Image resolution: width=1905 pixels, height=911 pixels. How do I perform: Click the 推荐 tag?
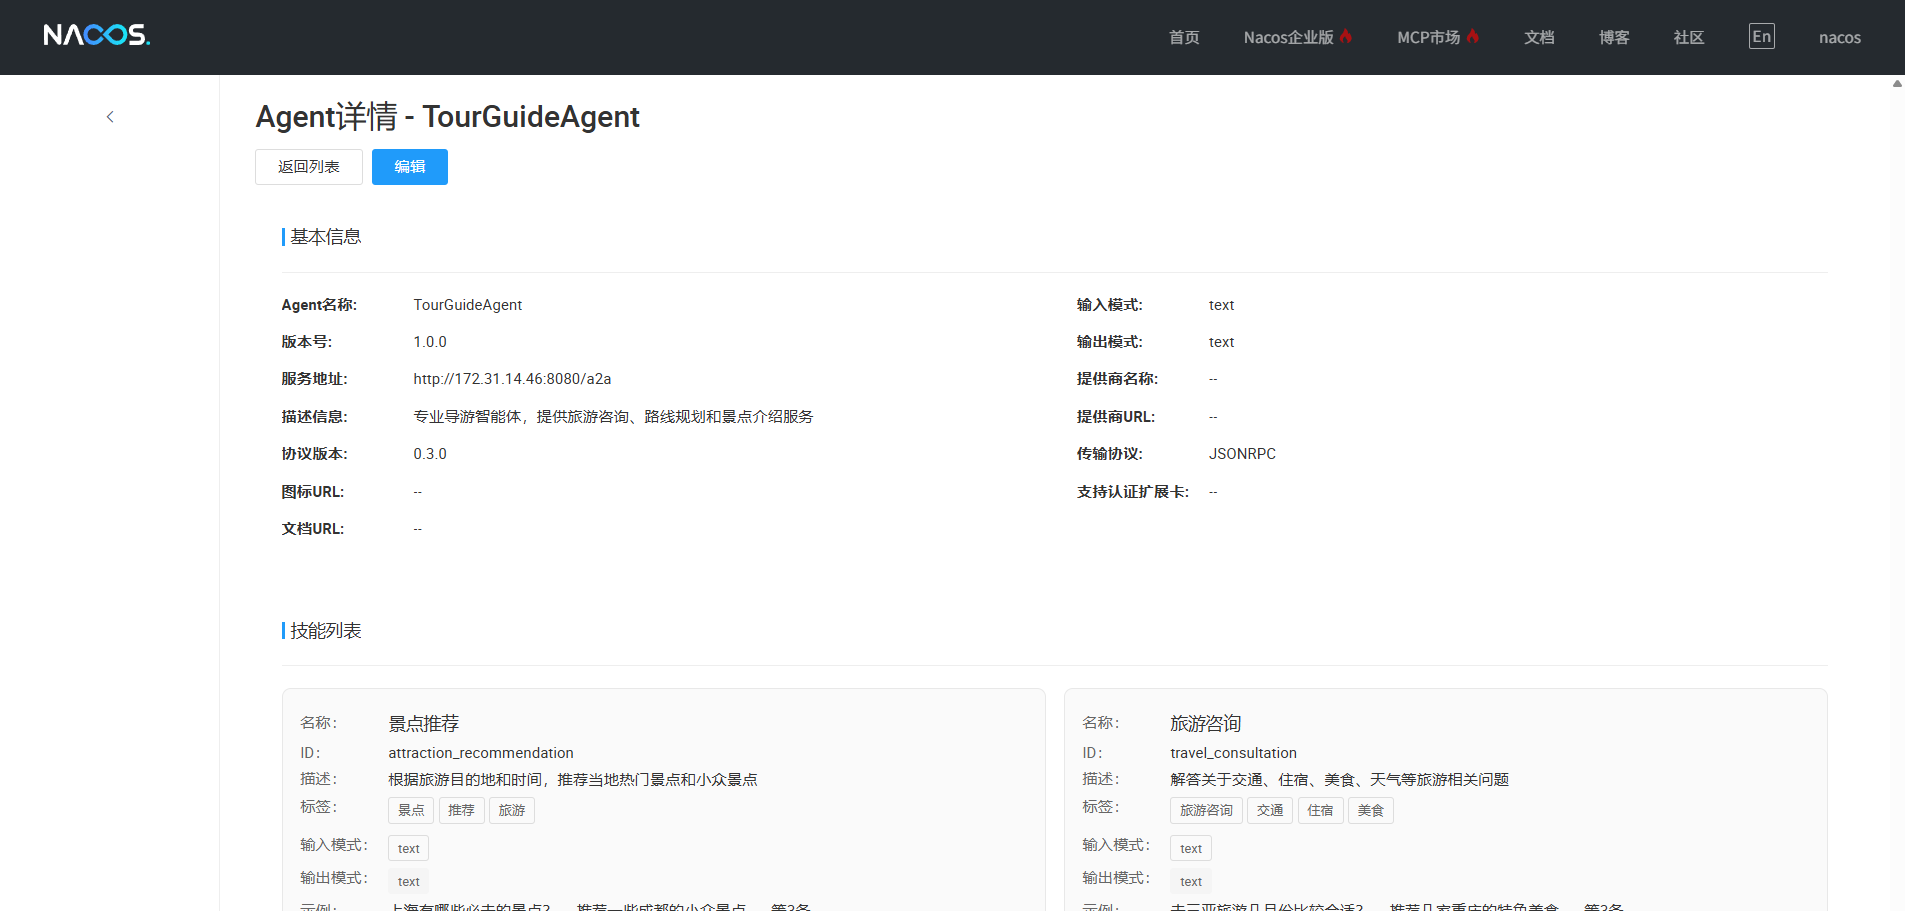461,810
